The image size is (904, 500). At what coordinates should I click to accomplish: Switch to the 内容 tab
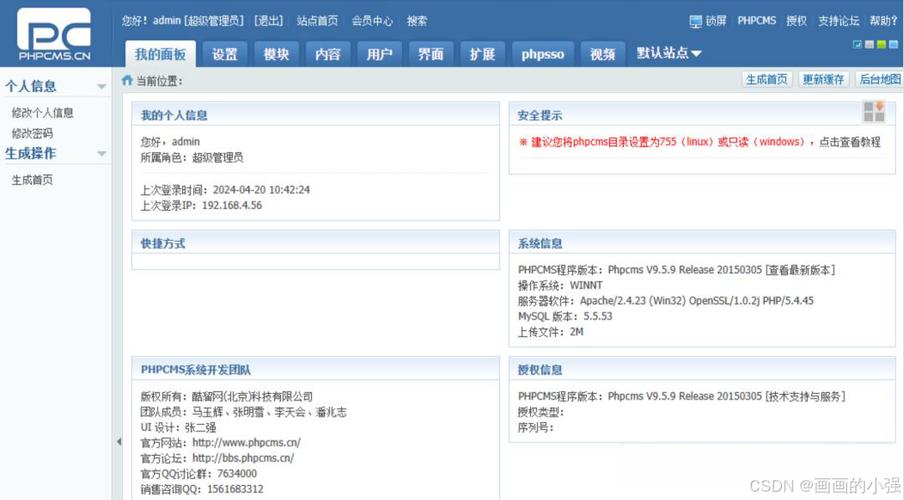point(327,54)
